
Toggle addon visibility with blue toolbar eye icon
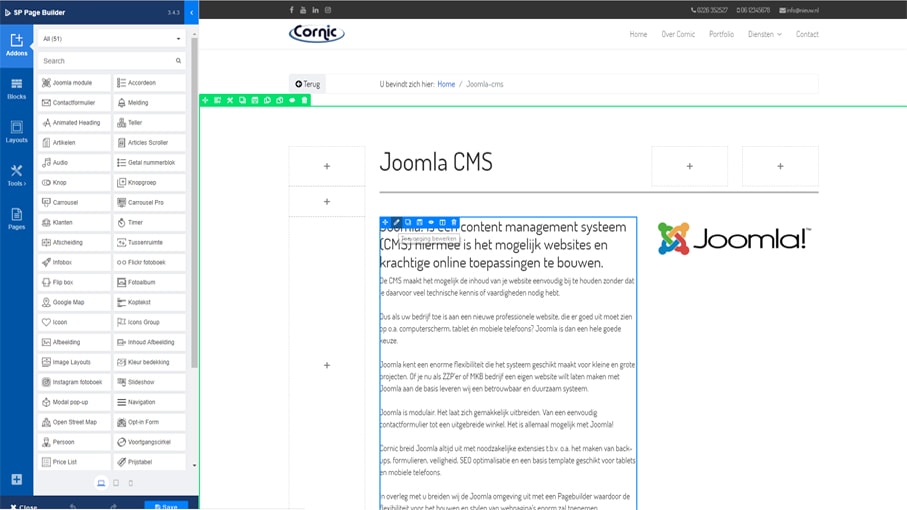[431, 222]
